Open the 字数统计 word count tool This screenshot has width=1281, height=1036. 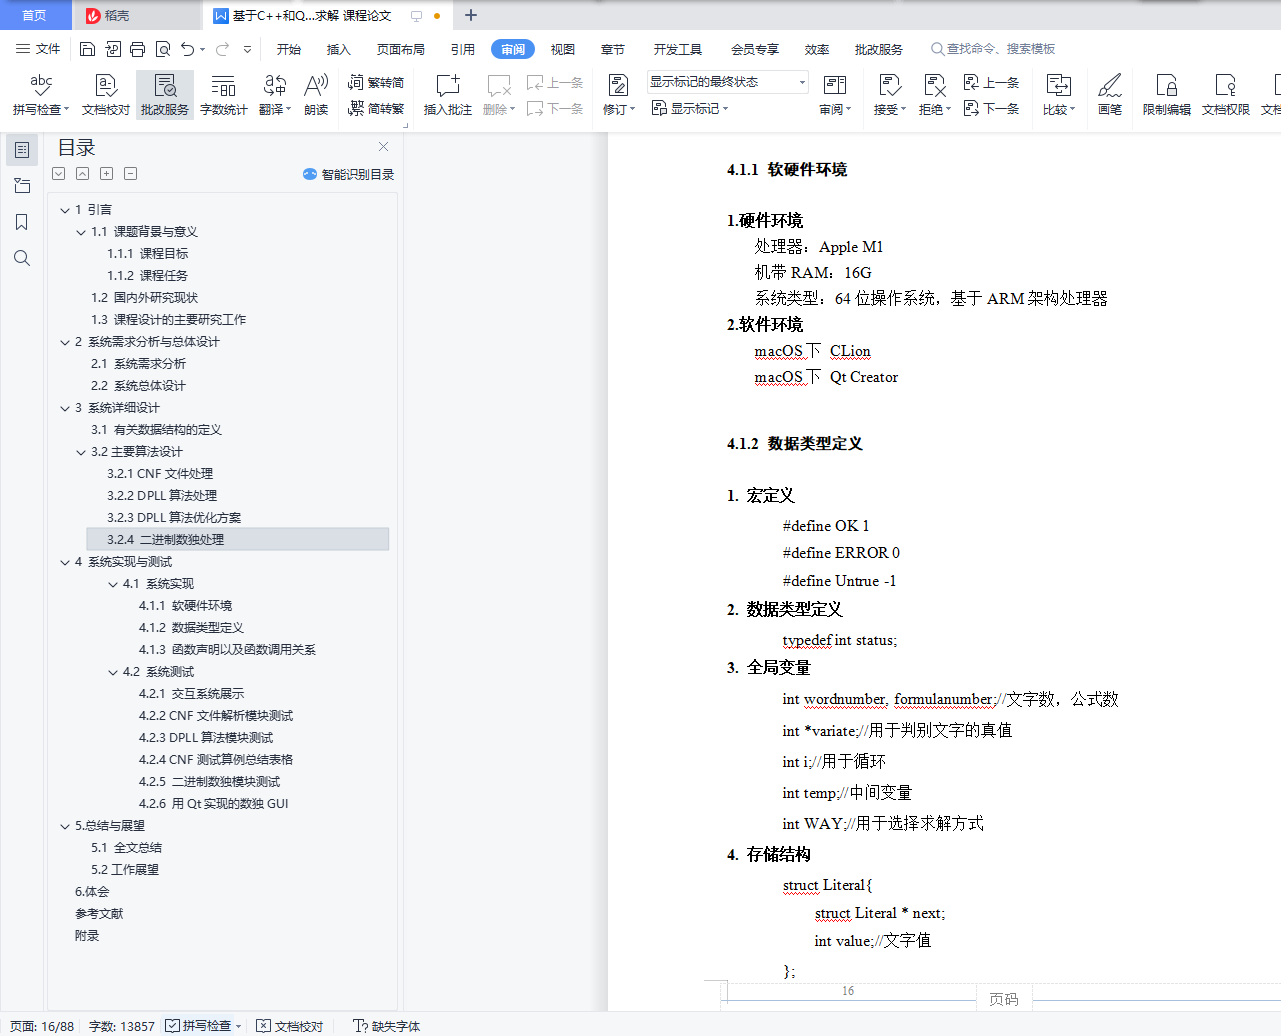(224, 95)
